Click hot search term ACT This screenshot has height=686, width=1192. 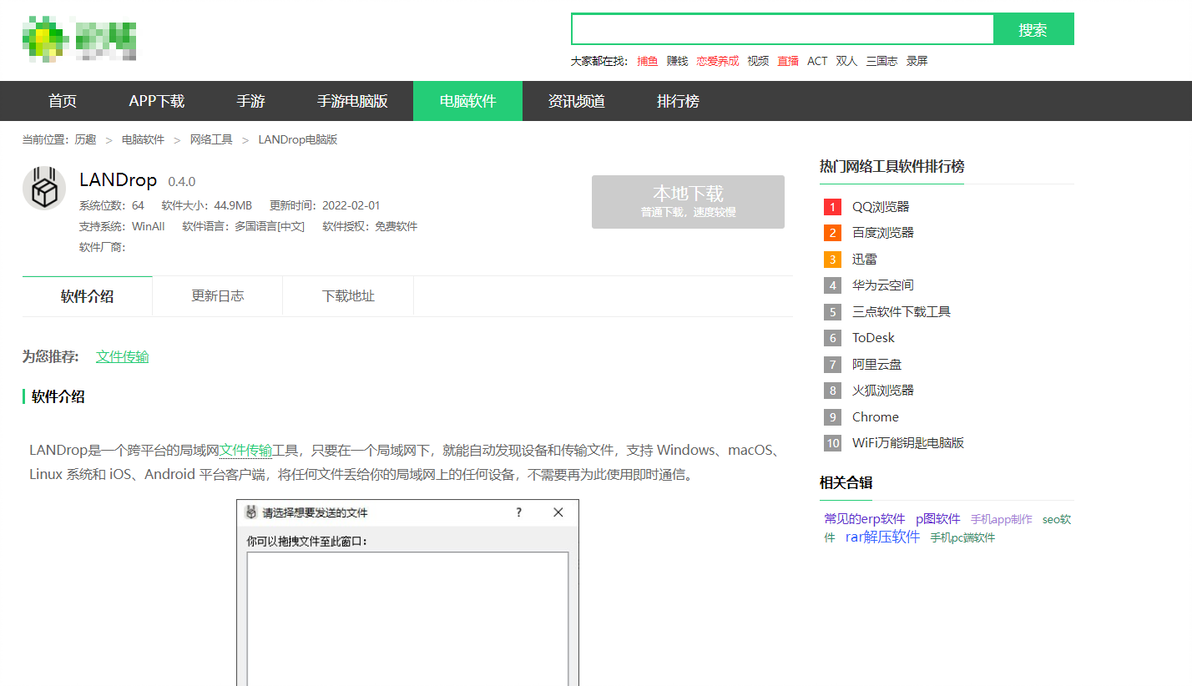click(x=817, y=61)
